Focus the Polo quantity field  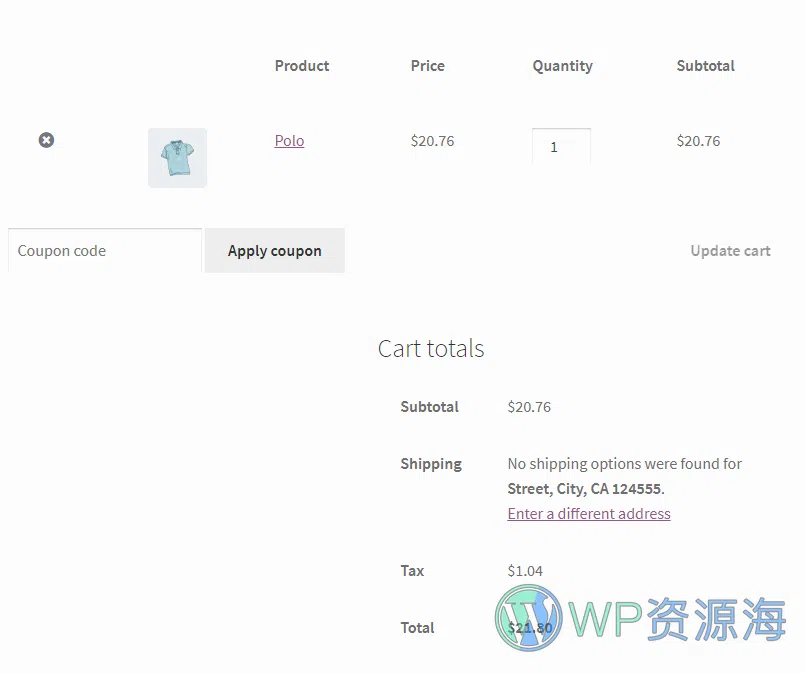pos(560,146)
